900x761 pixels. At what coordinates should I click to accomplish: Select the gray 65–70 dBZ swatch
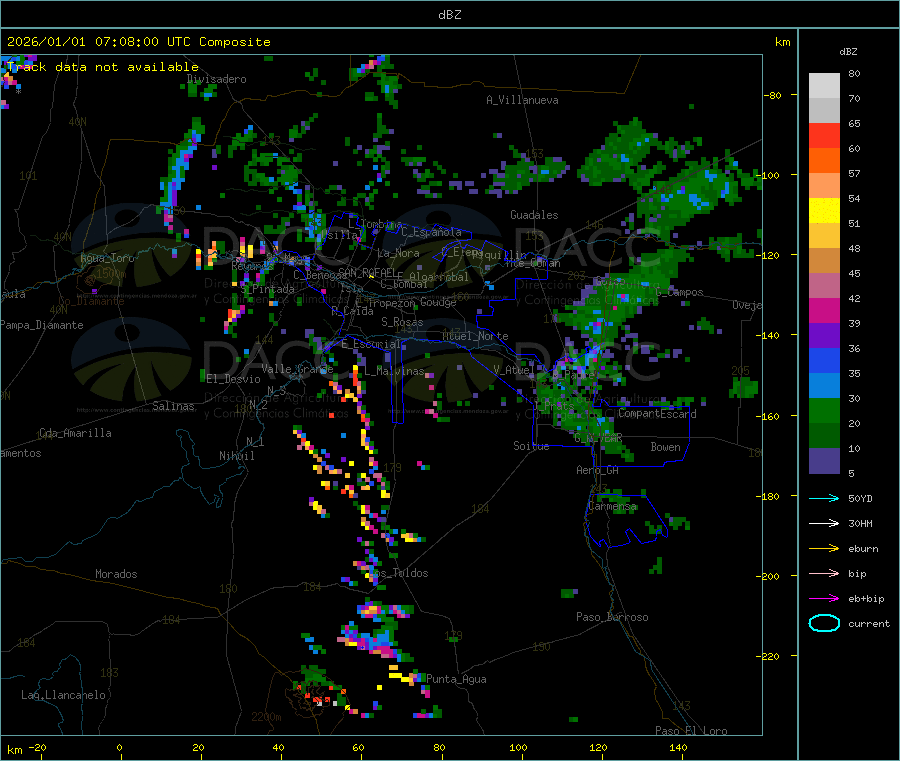[x=824, y=111]
